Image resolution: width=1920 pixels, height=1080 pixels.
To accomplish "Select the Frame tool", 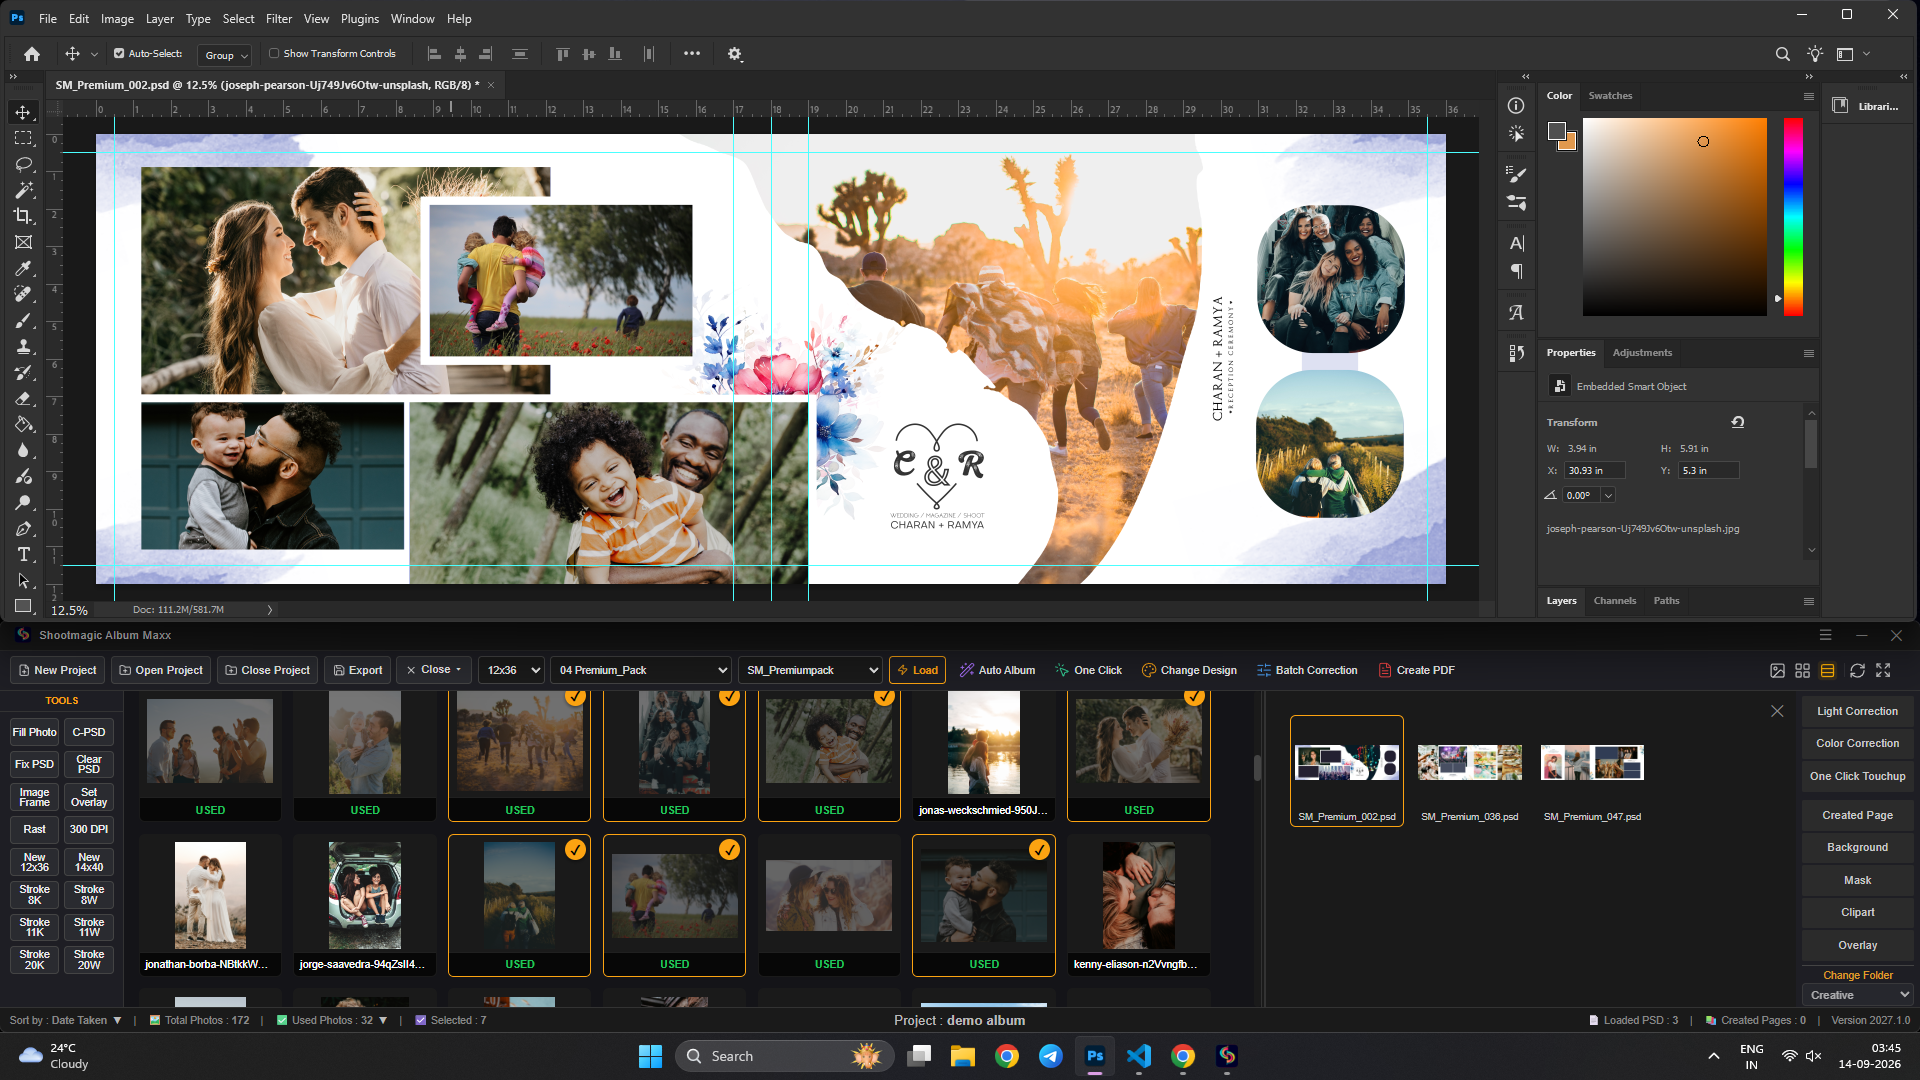I will click(23, 242).
